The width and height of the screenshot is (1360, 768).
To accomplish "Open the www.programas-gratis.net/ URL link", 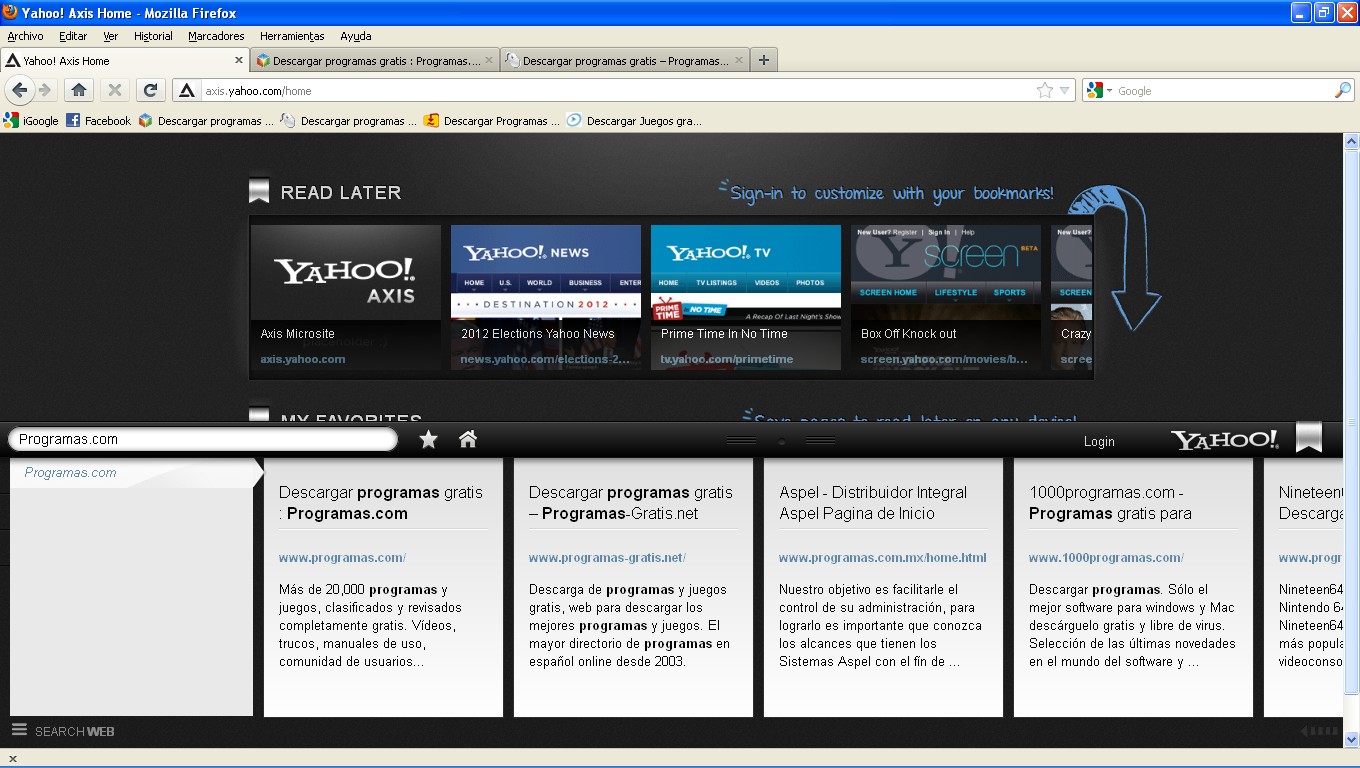I will 607,558.
